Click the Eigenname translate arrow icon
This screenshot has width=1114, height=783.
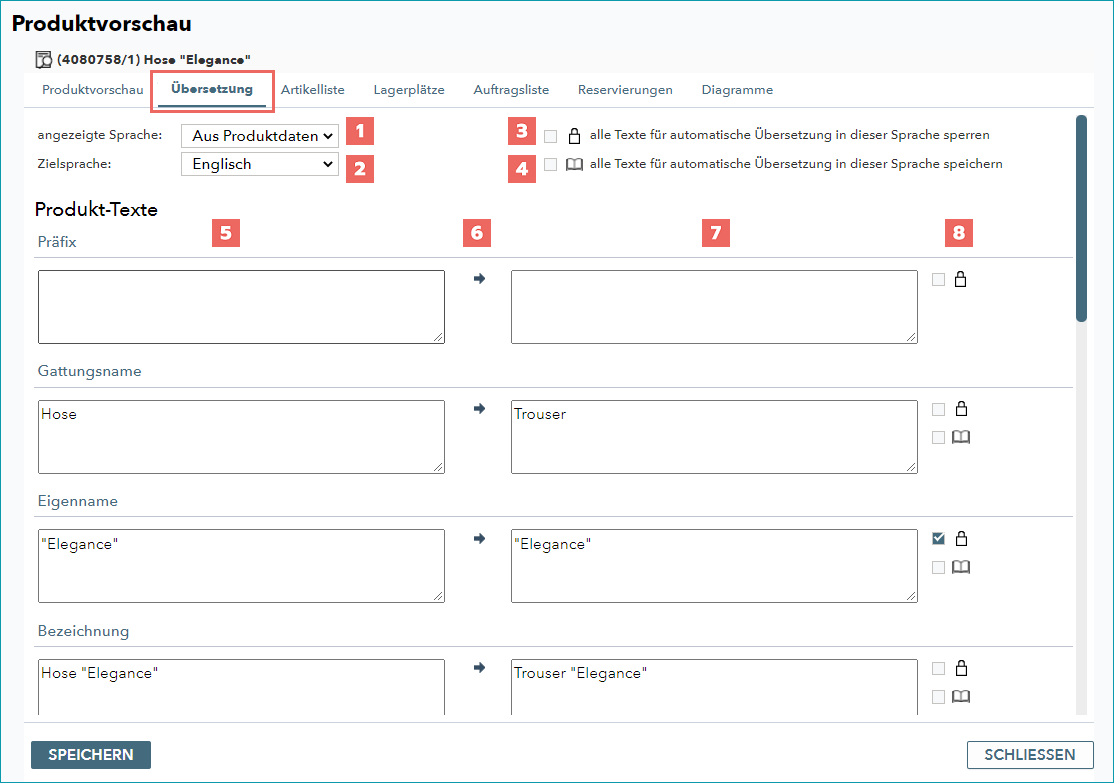coord(480,539)
